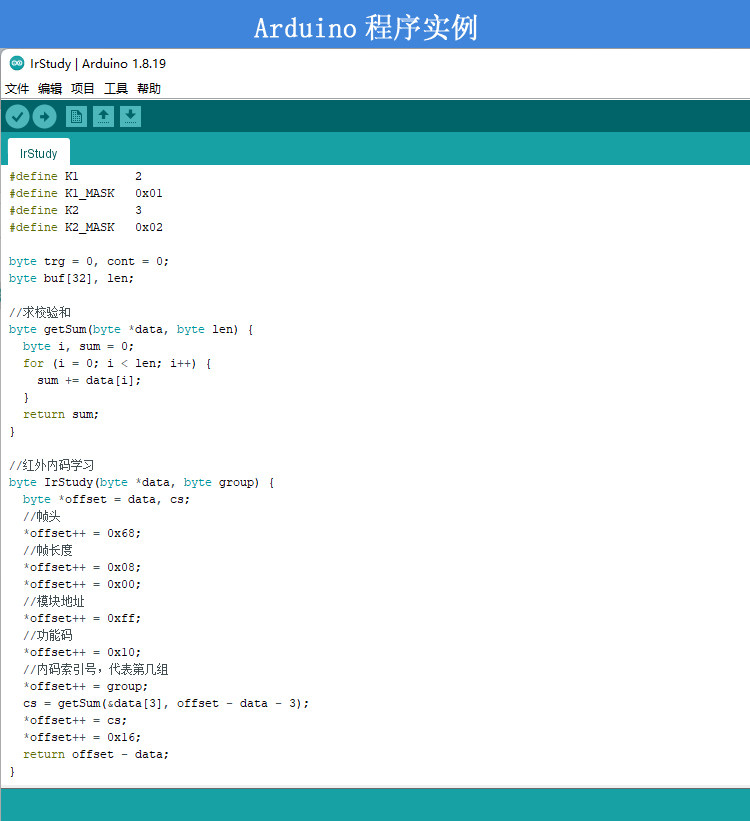Create a new sketch with the document icon
Image resolution: width=750 pixels, height=821 pixels.
click(x=76, y=116)
